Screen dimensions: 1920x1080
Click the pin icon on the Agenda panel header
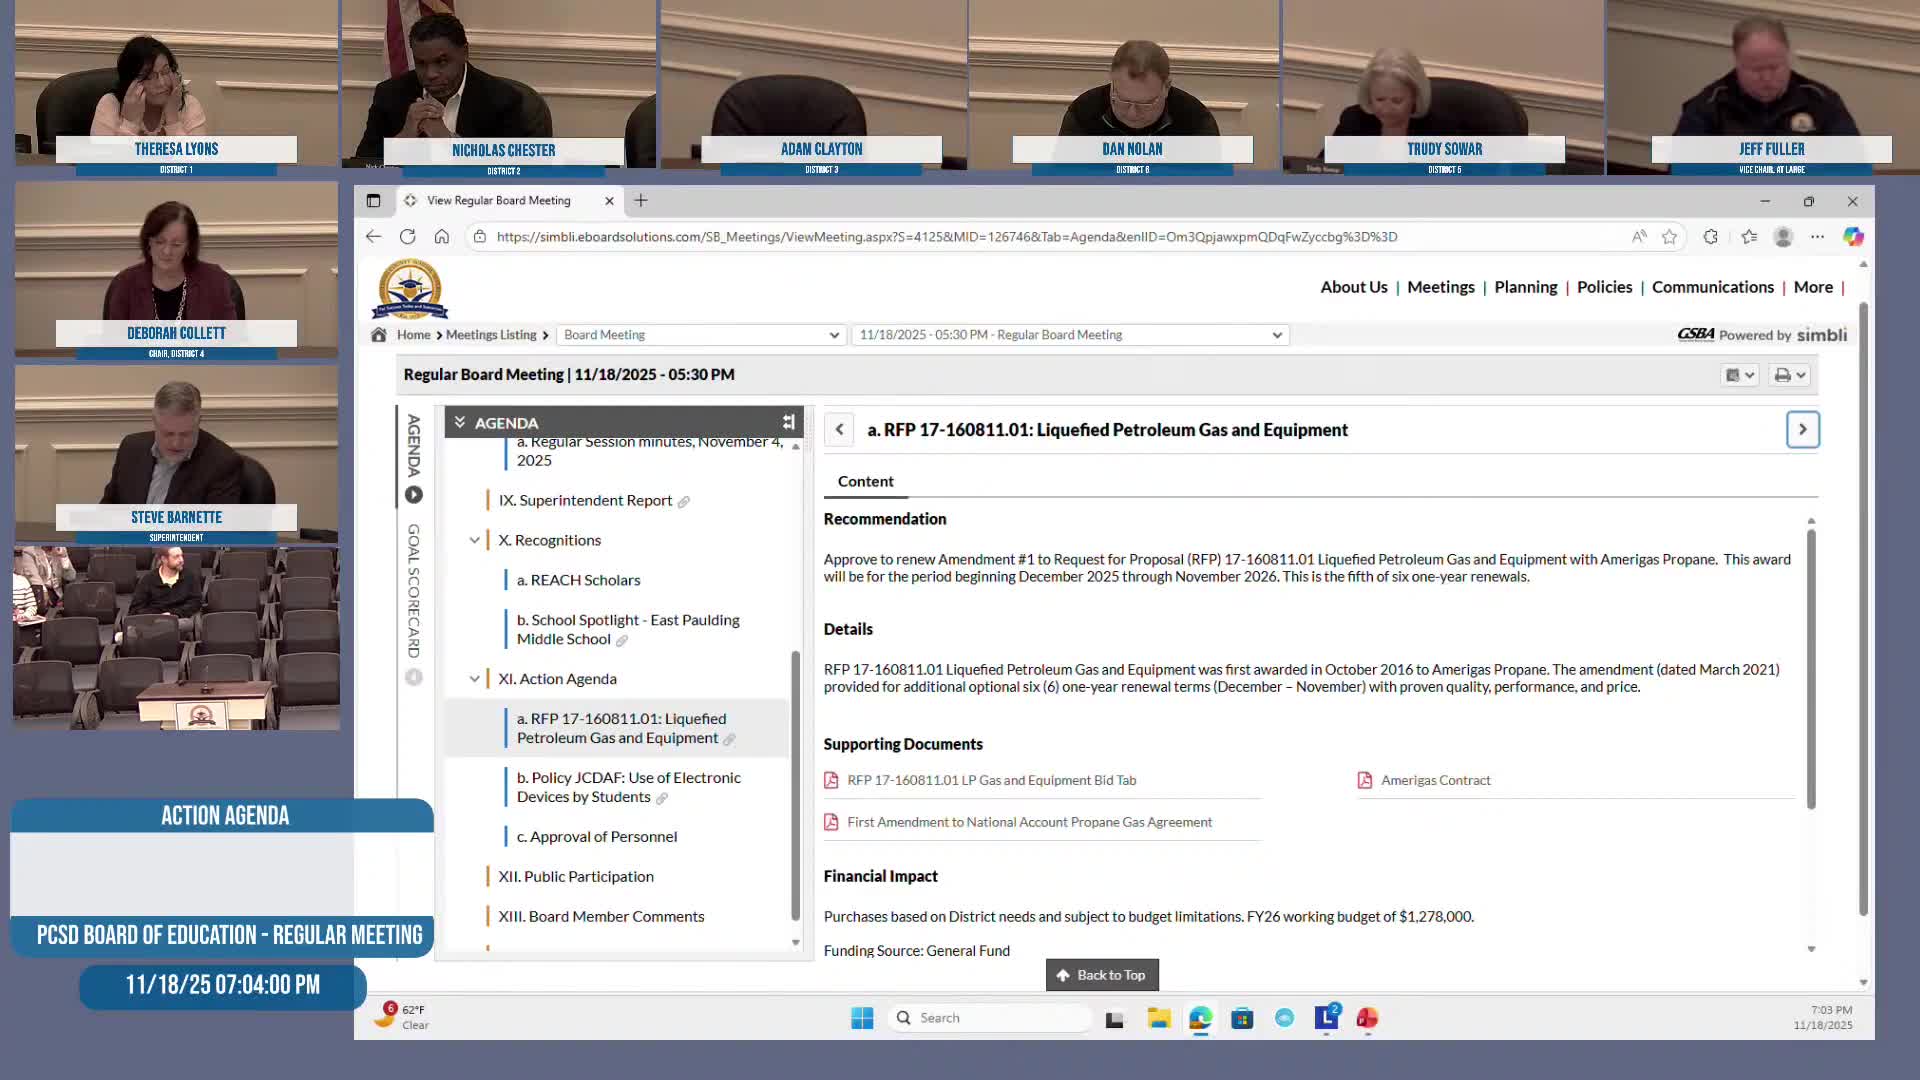click(x=789, y=421)
